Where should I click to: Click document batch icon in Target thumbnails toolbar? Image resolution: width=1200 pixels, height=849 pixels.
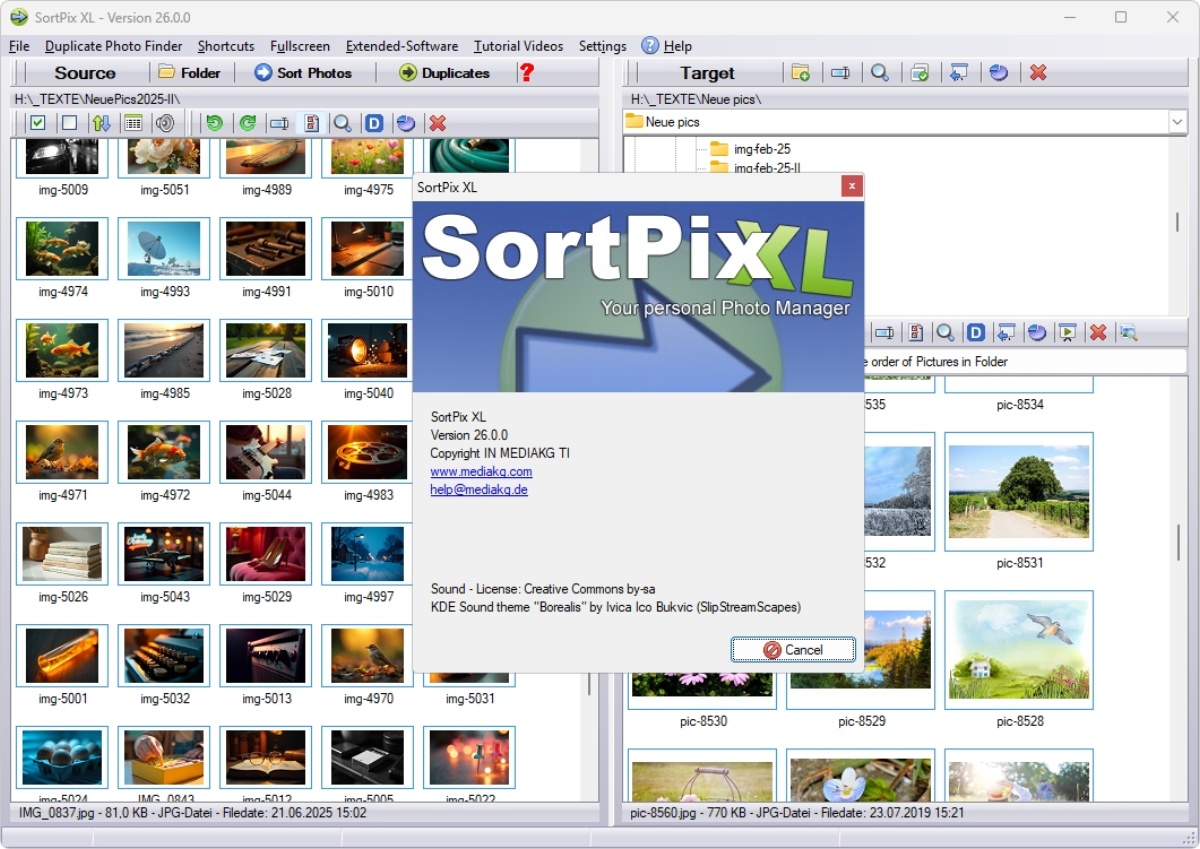pos(914,332)
